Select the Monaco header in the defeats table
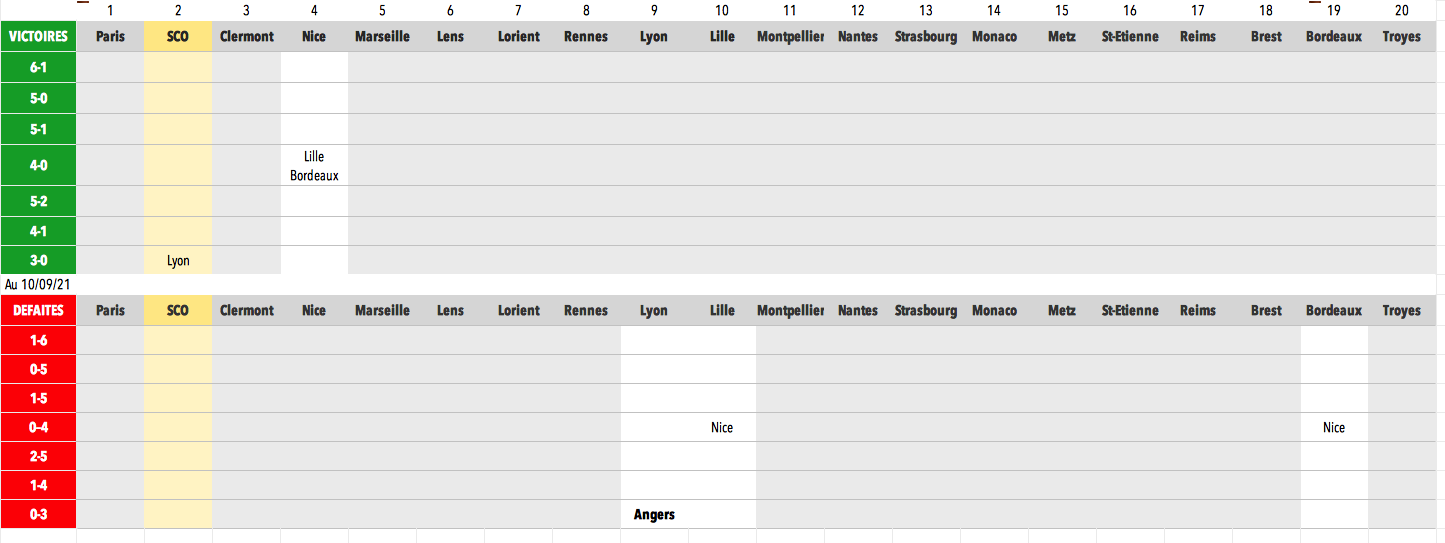 [994, 311]
